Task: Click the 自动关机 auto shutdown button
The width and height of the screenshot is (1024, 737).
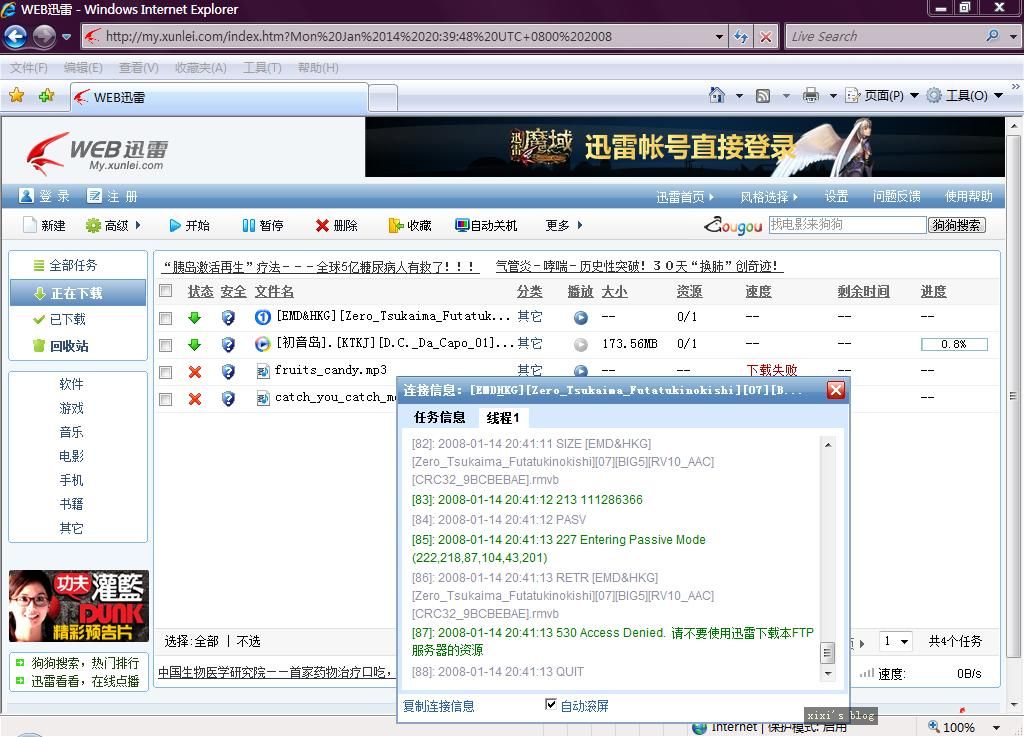Action: tap(486, 225)
